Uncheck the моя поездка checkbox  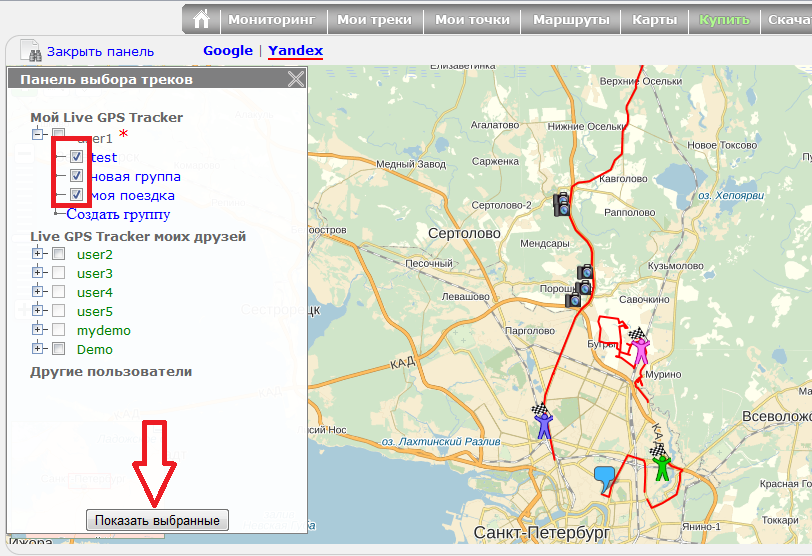[x=76, y=195]
